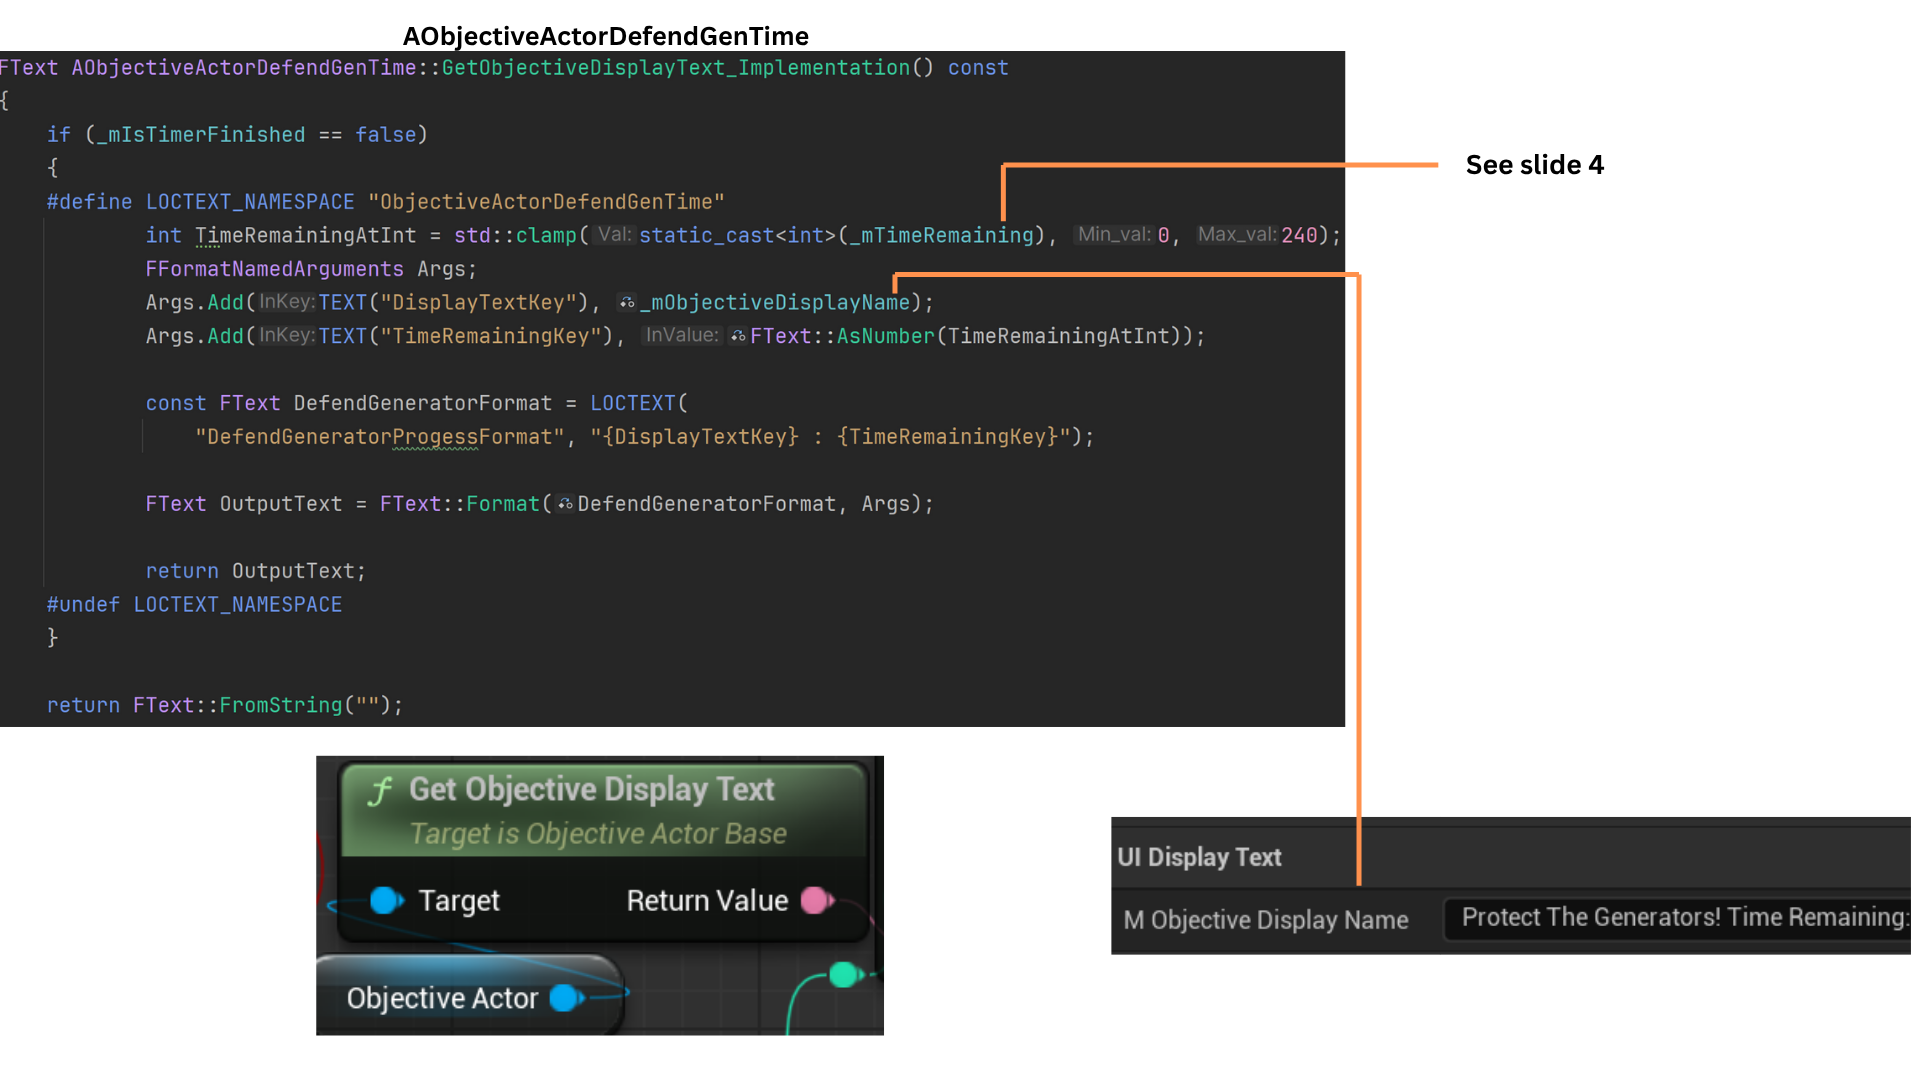This screenshot has height=1080, width=1920.
Task: Click the Max_val inlay hint
Action: click(x=1237, y=235)
